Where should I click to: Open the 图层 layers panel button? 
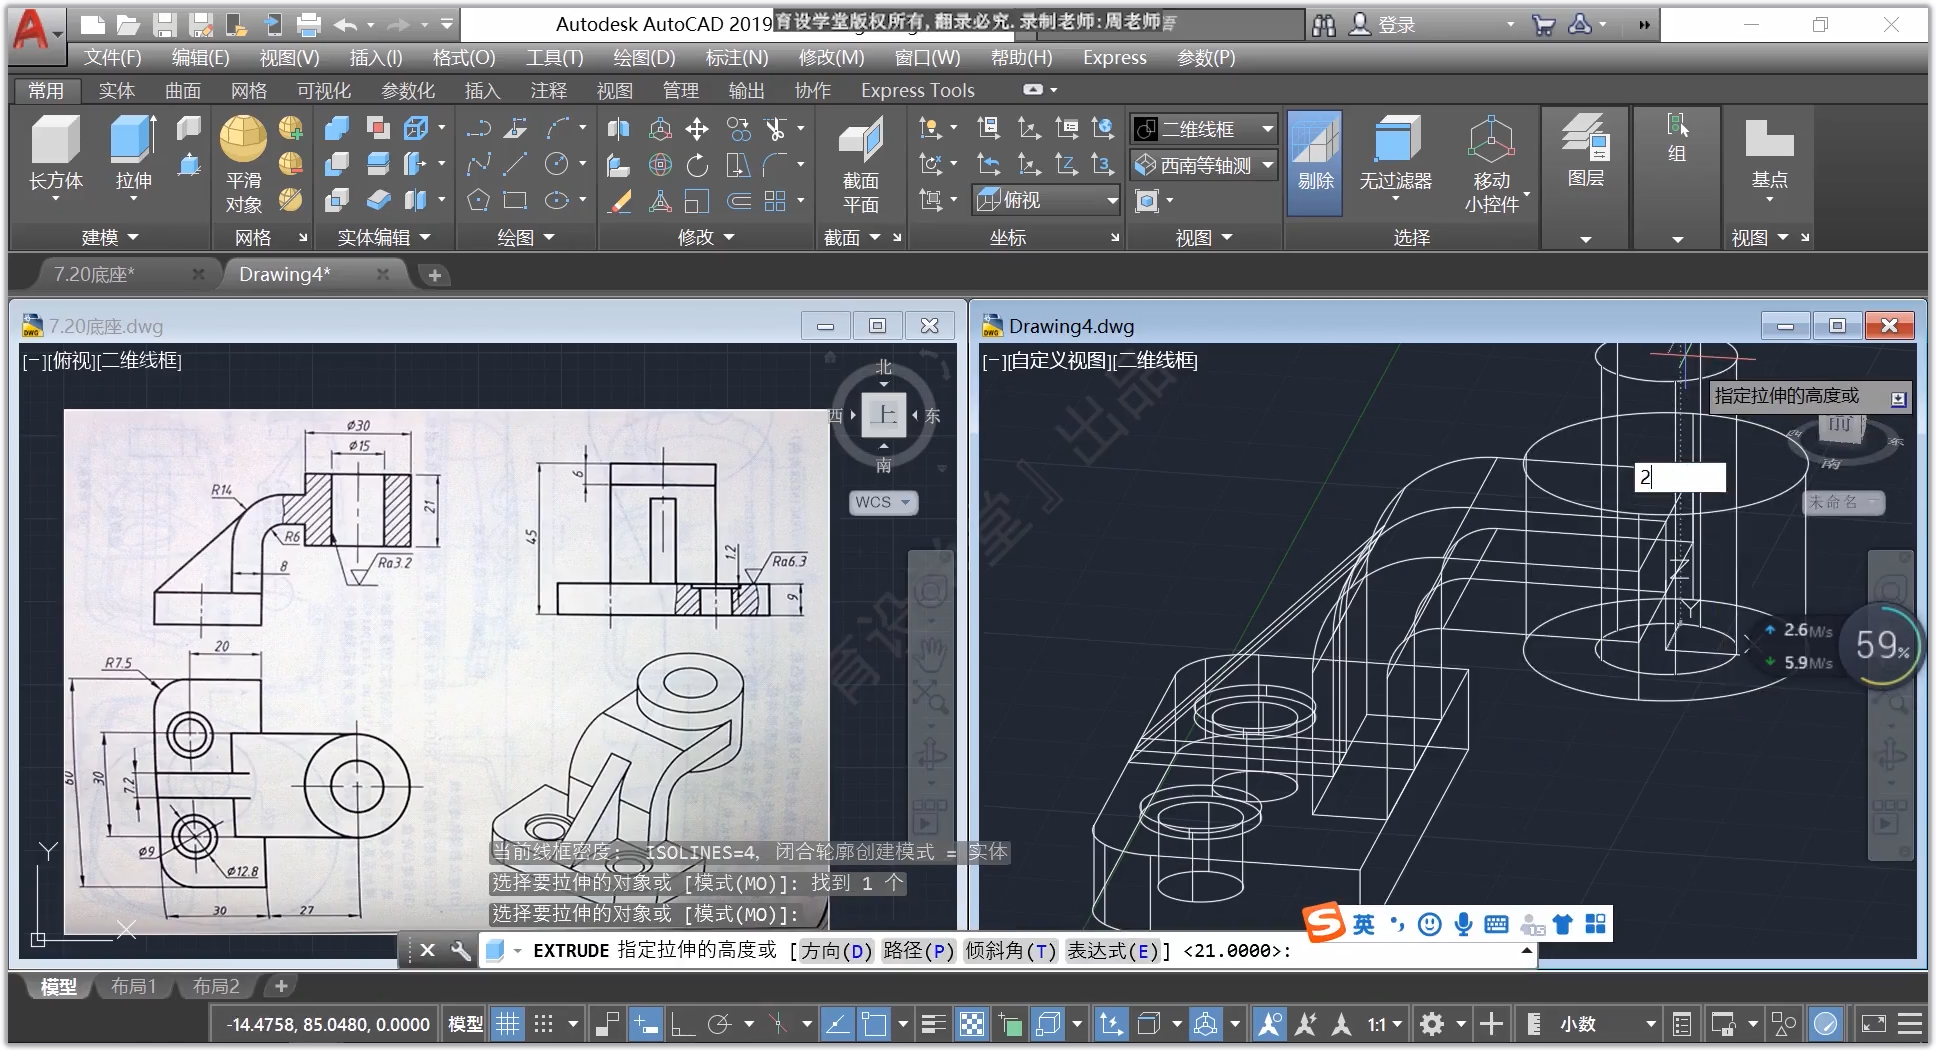[1586, 152]
